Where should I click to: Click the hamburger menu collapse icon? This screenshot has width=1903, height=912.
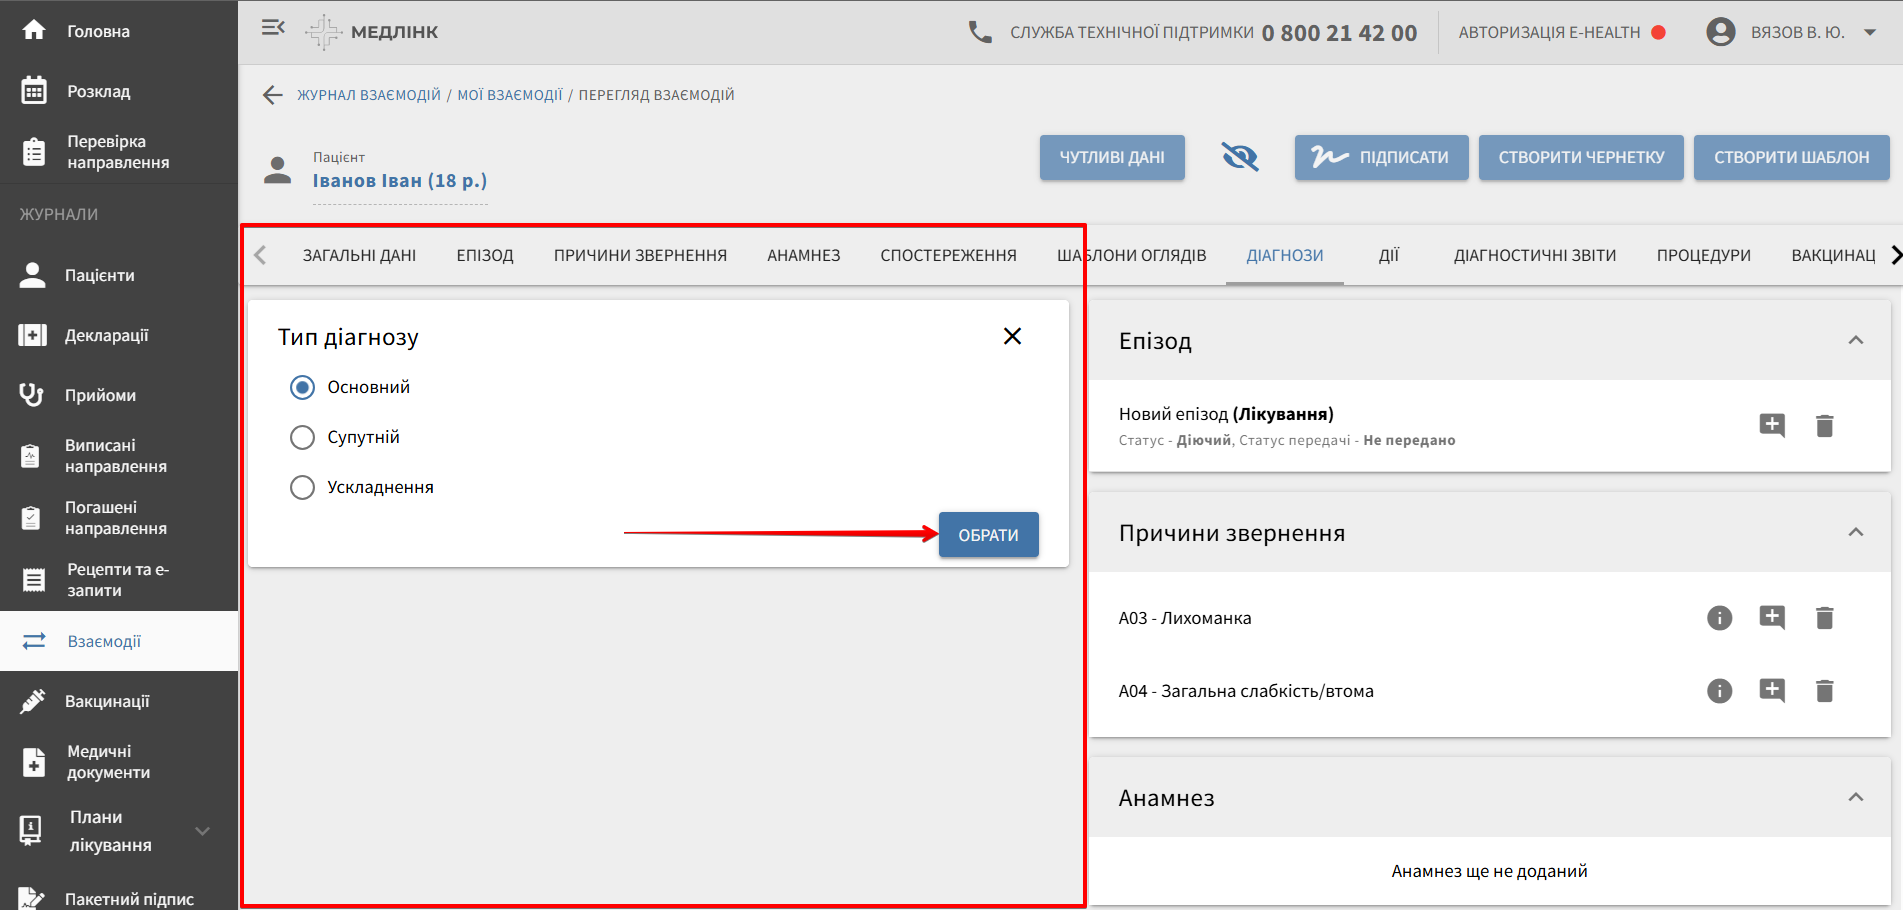click(273, 28)
